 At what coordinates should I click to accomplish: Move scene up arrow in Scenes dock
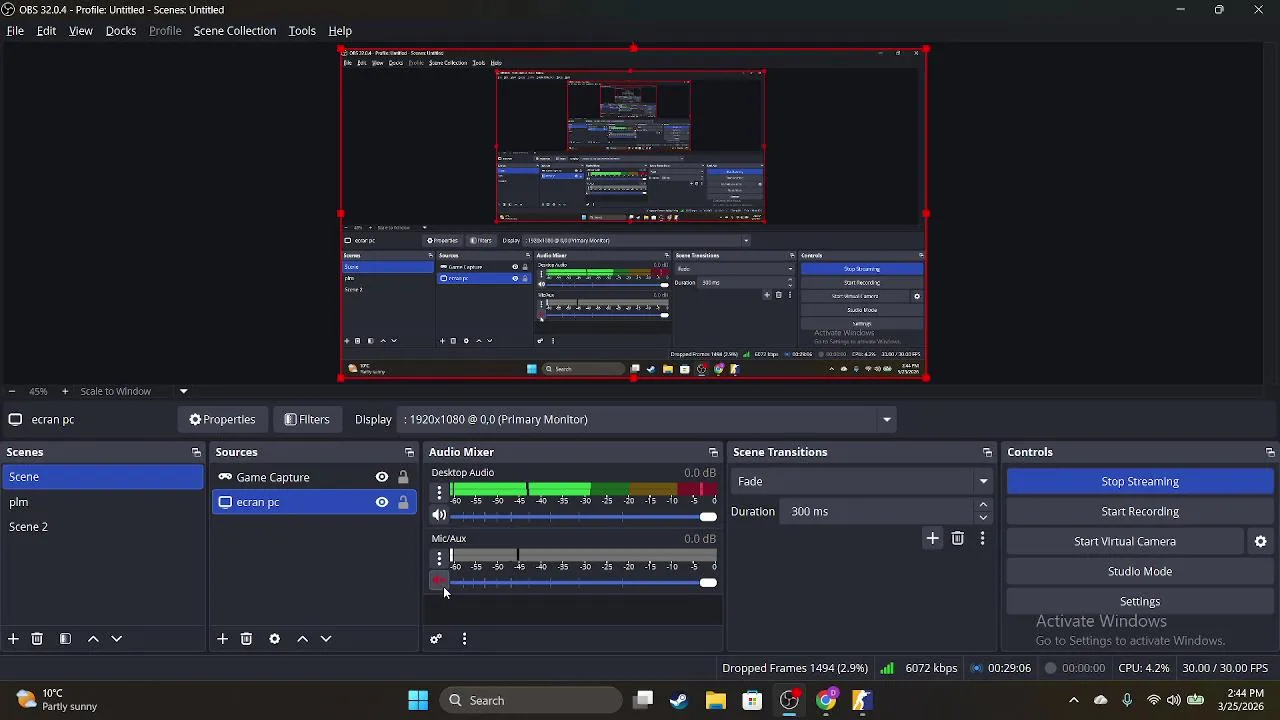pyautogui.click(x=93, y=639)
